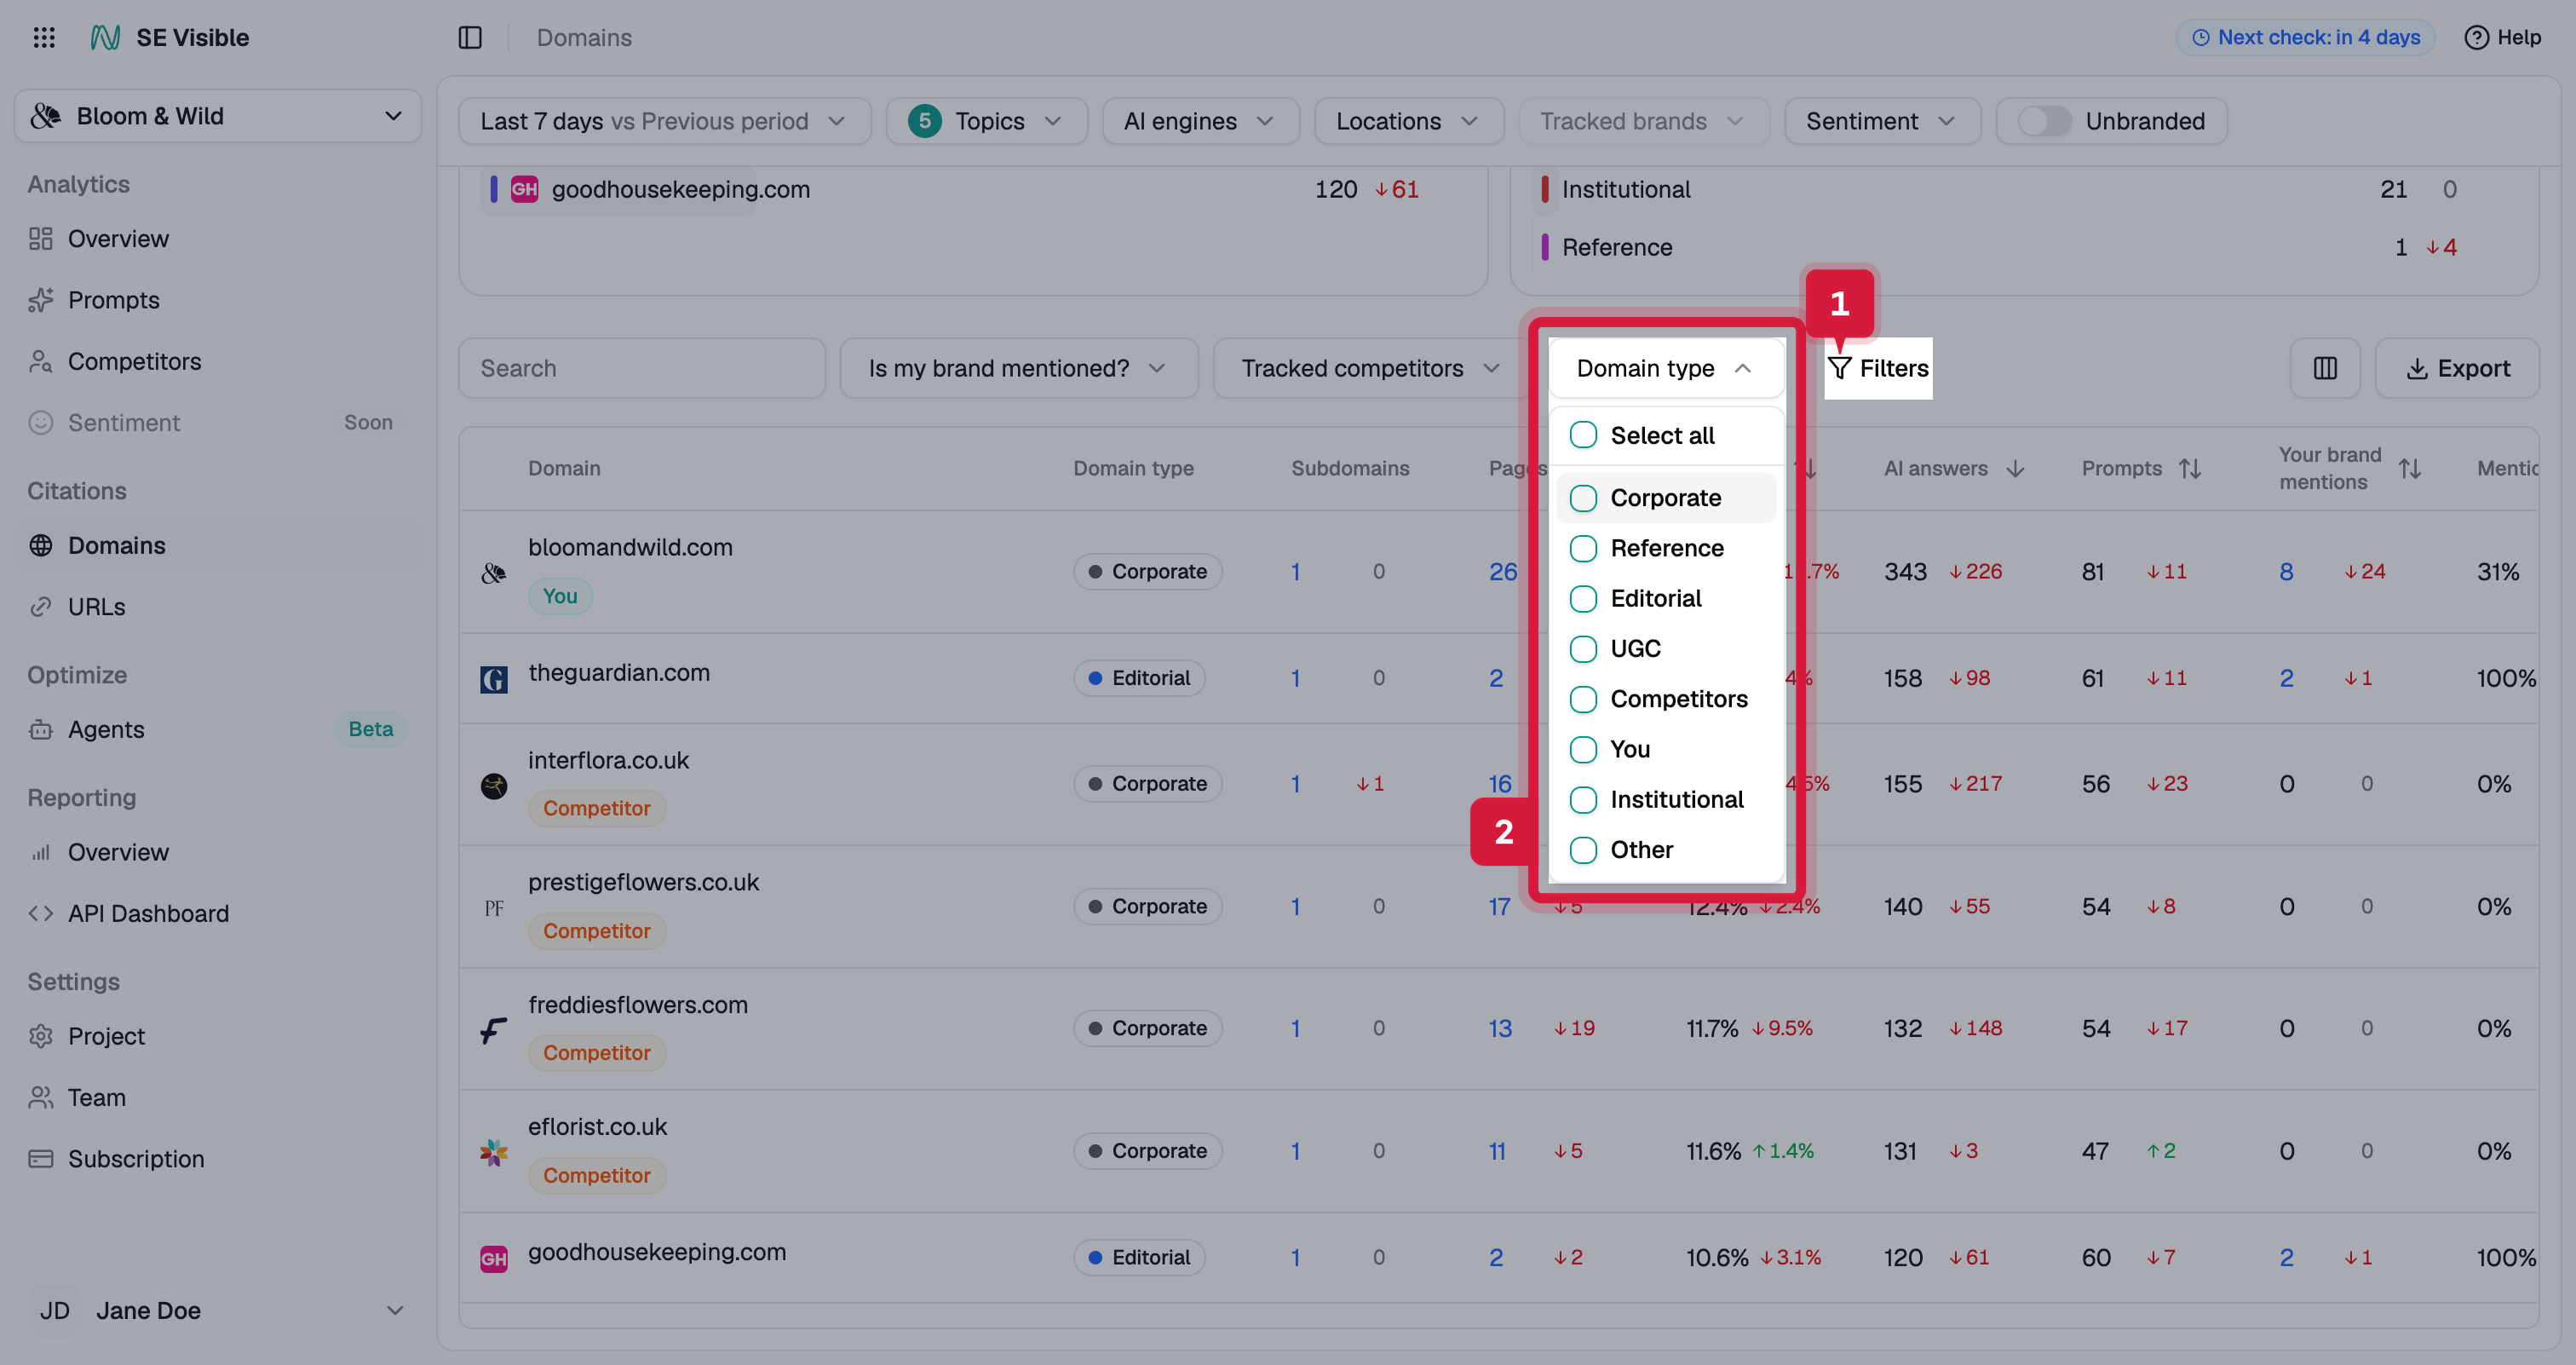Open Competitors in the sidebar
This screenshot has width=2576, height=1365.
[134, 361]
